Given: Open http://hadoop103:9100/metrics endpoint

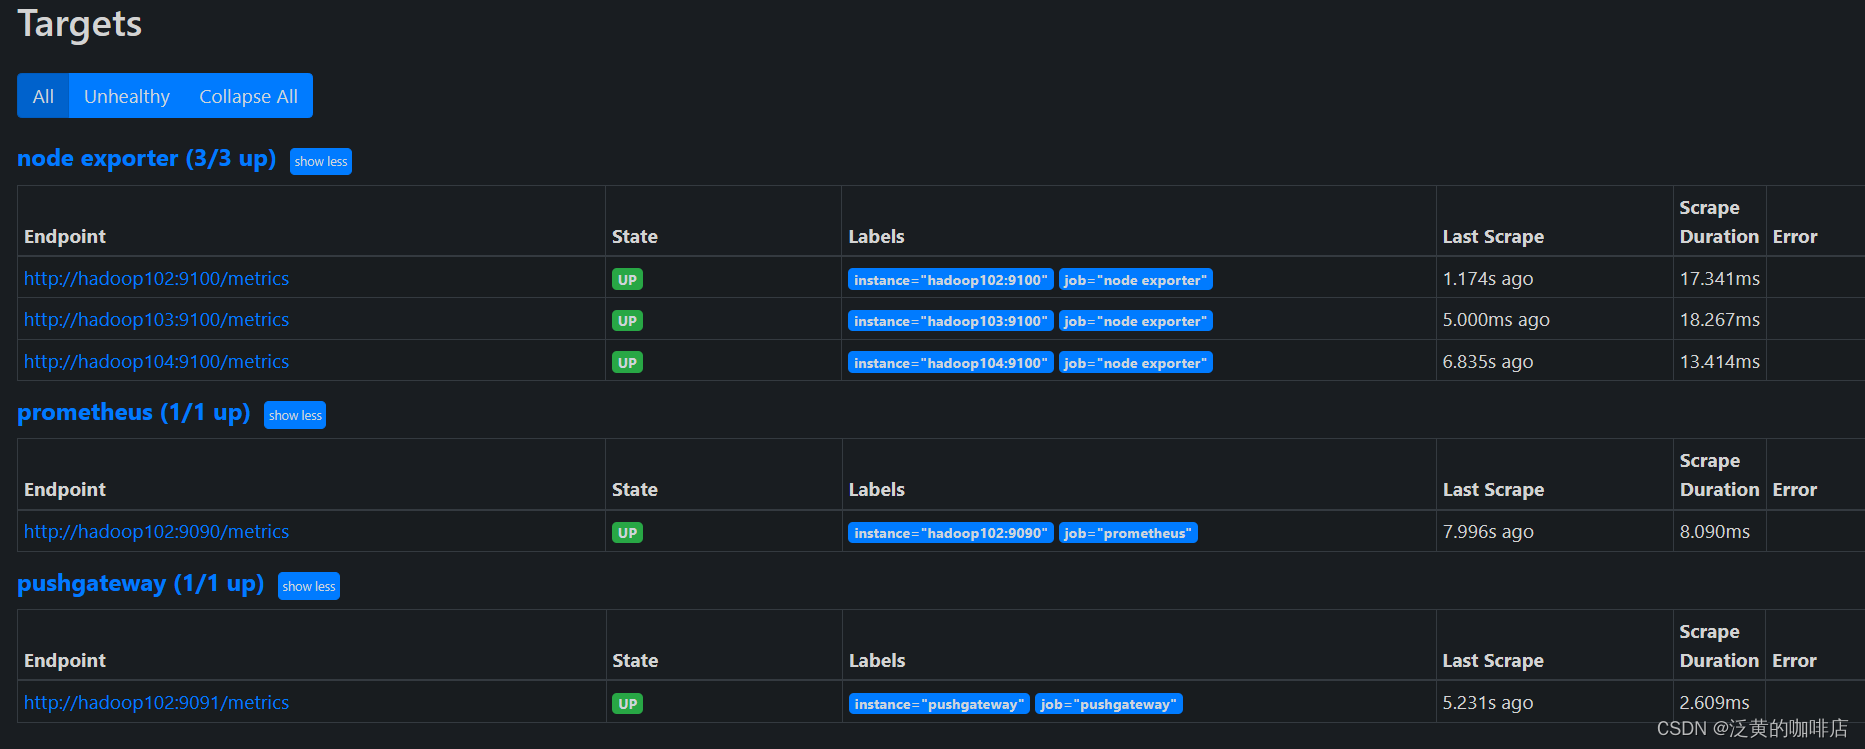Looking at the screenshot, I should (x=156, y=320).
